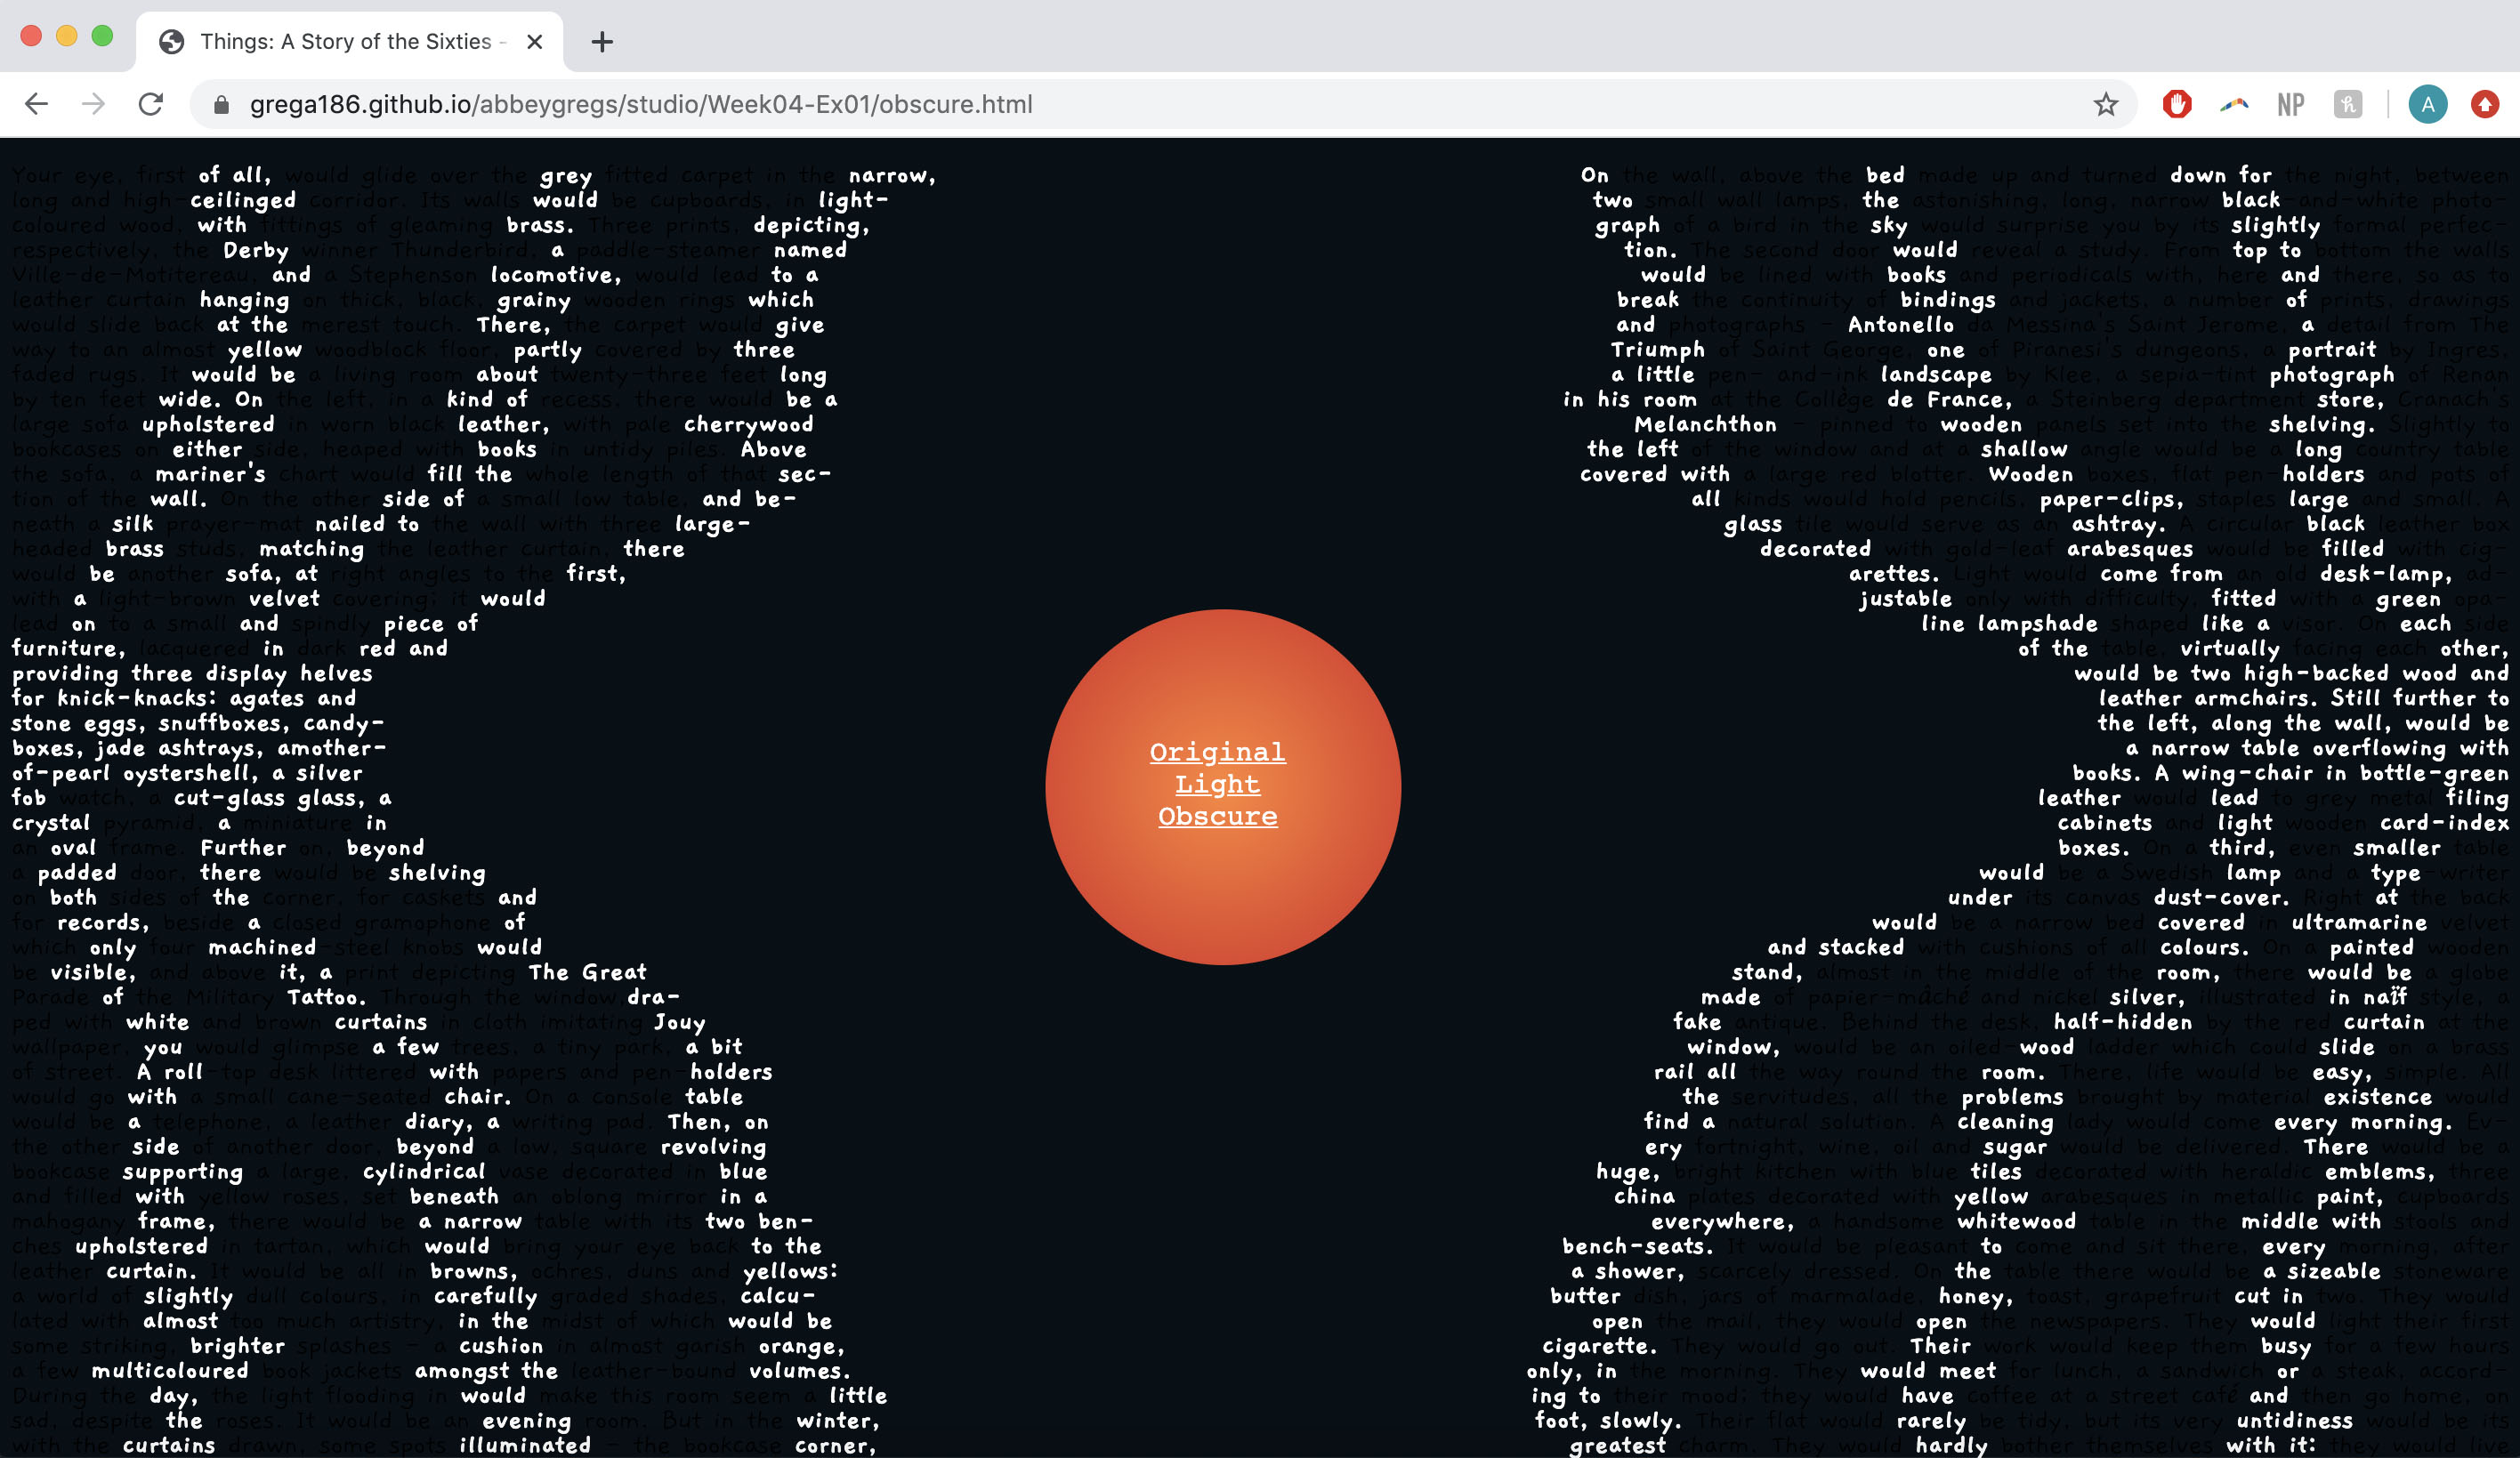Close the Things: A Story tab

[534, 42]
